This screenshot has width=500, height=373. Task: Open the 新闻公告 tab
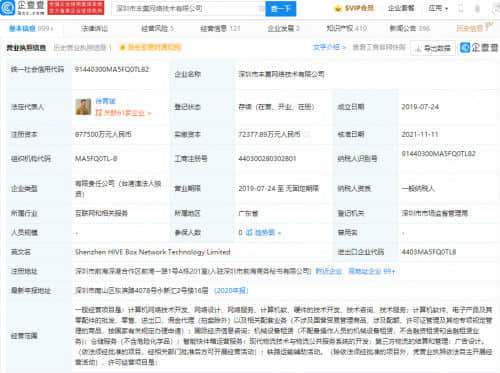click(410, 29)
